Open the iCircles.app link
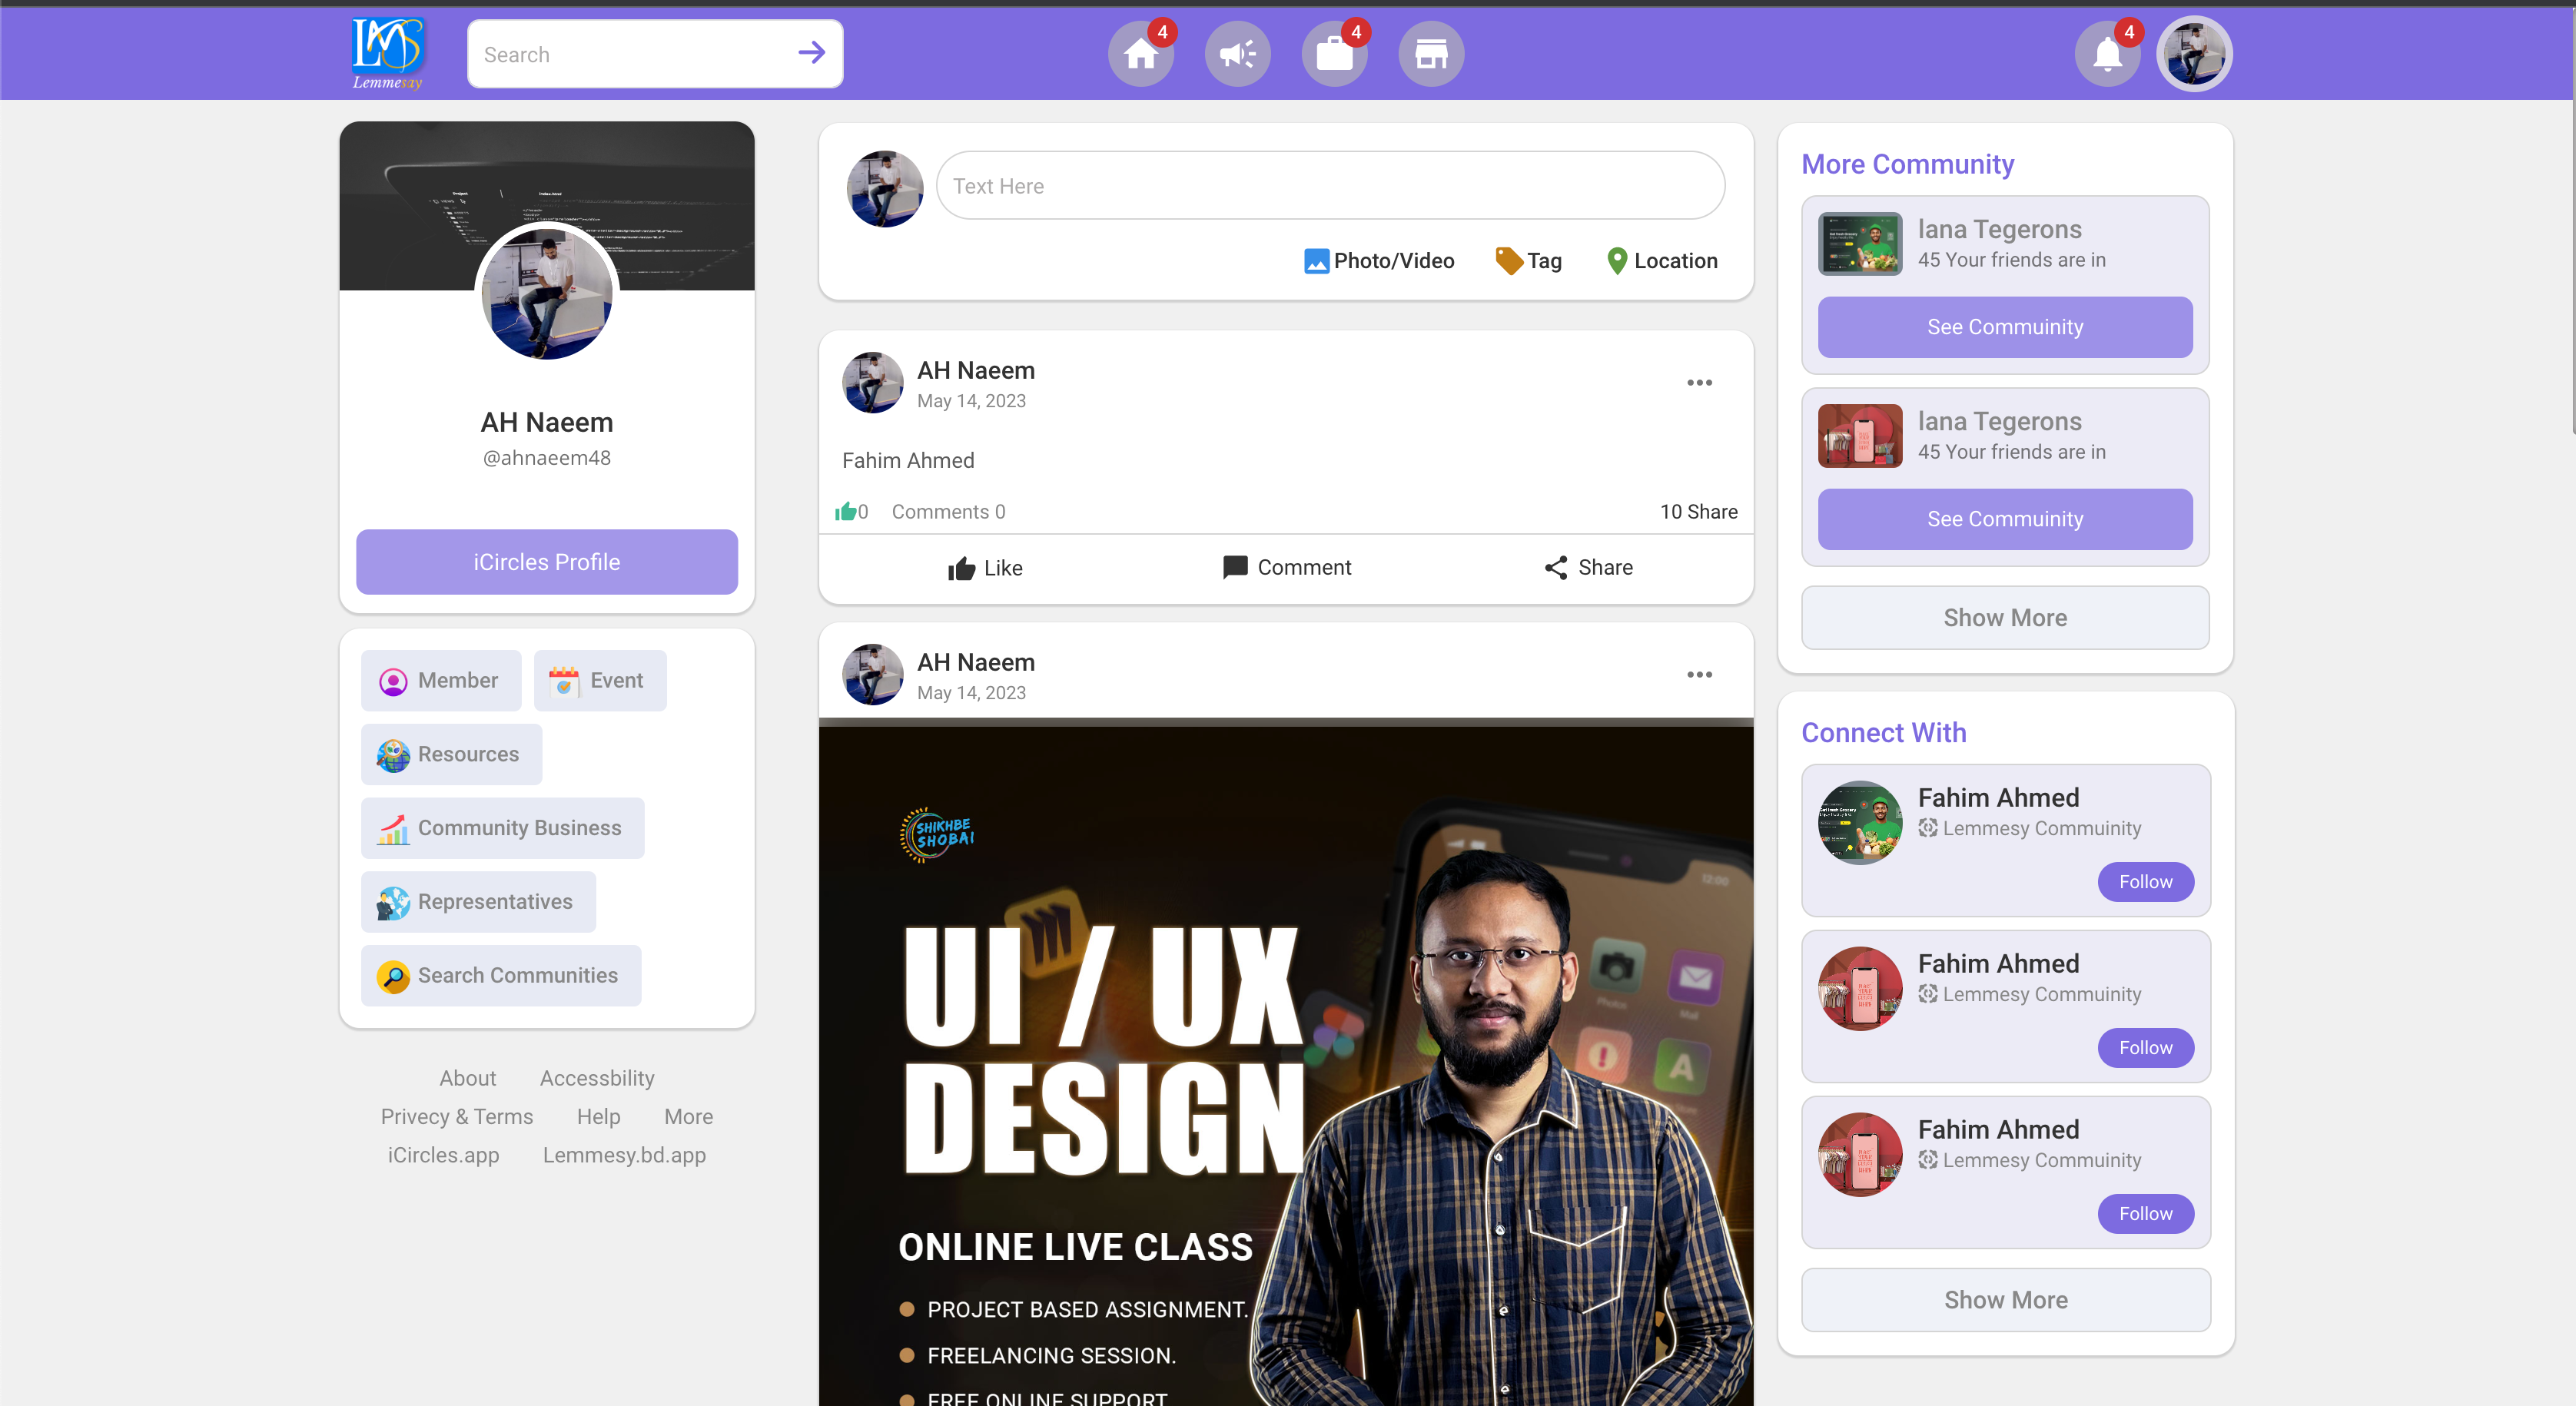 tap(443, 1155)
